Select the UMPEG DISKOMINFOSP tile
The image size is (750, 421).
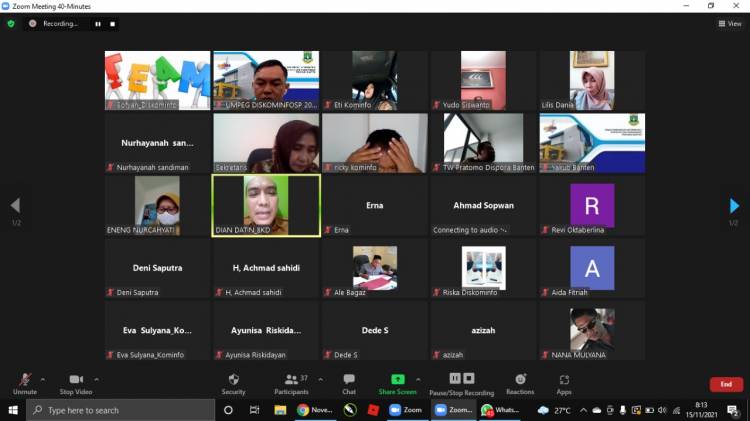266,81
